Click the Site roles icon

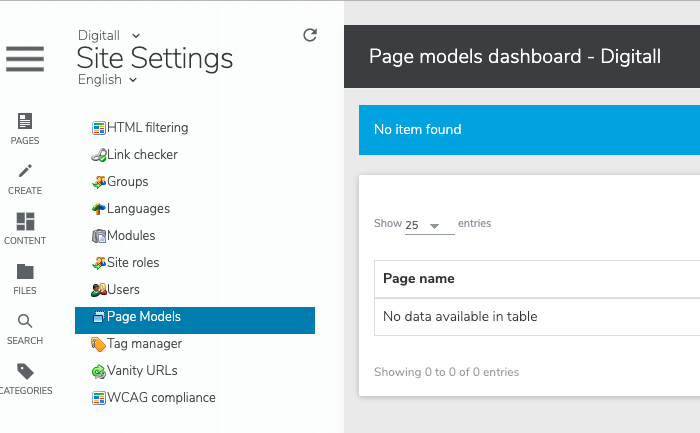coord(99,263)
